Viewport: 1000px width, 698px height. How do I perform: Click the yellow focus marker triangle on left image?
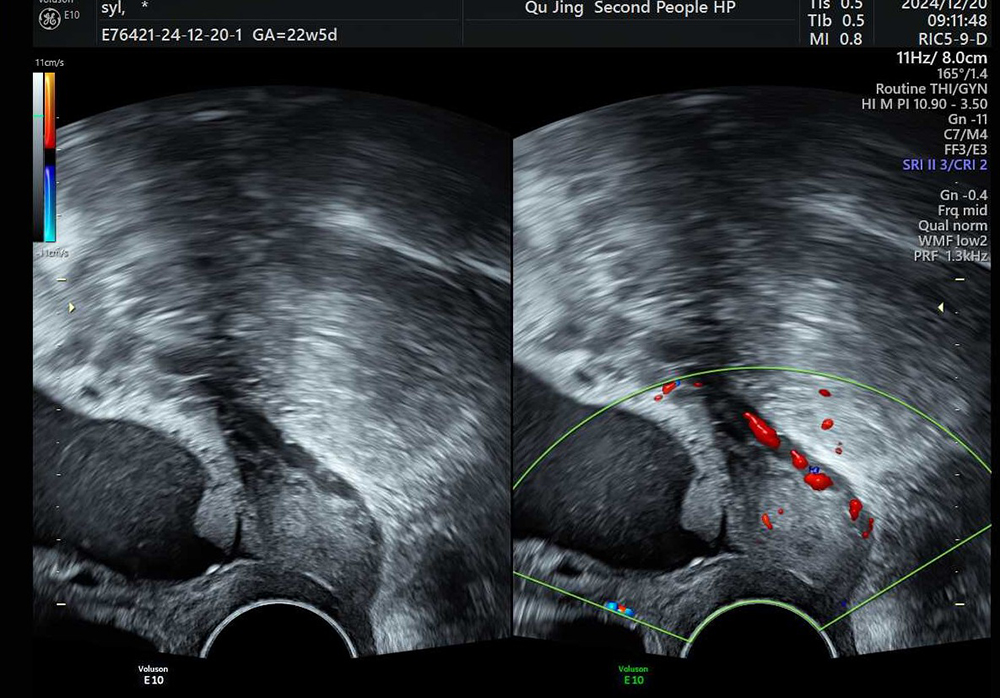(x=71, y=308)
